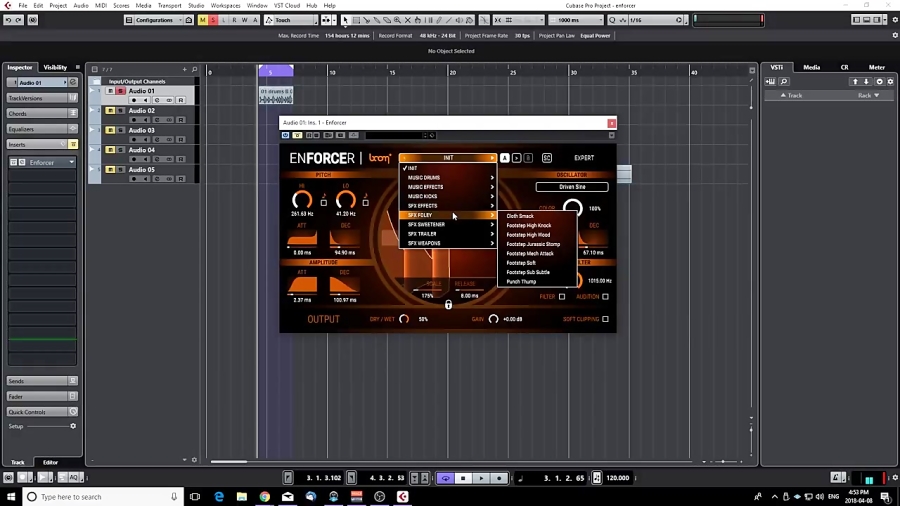Switch to the Media tab
Image resolution: width=900 pixels, height=506 pixels.
pyautogui.click(x=811, y=67)
